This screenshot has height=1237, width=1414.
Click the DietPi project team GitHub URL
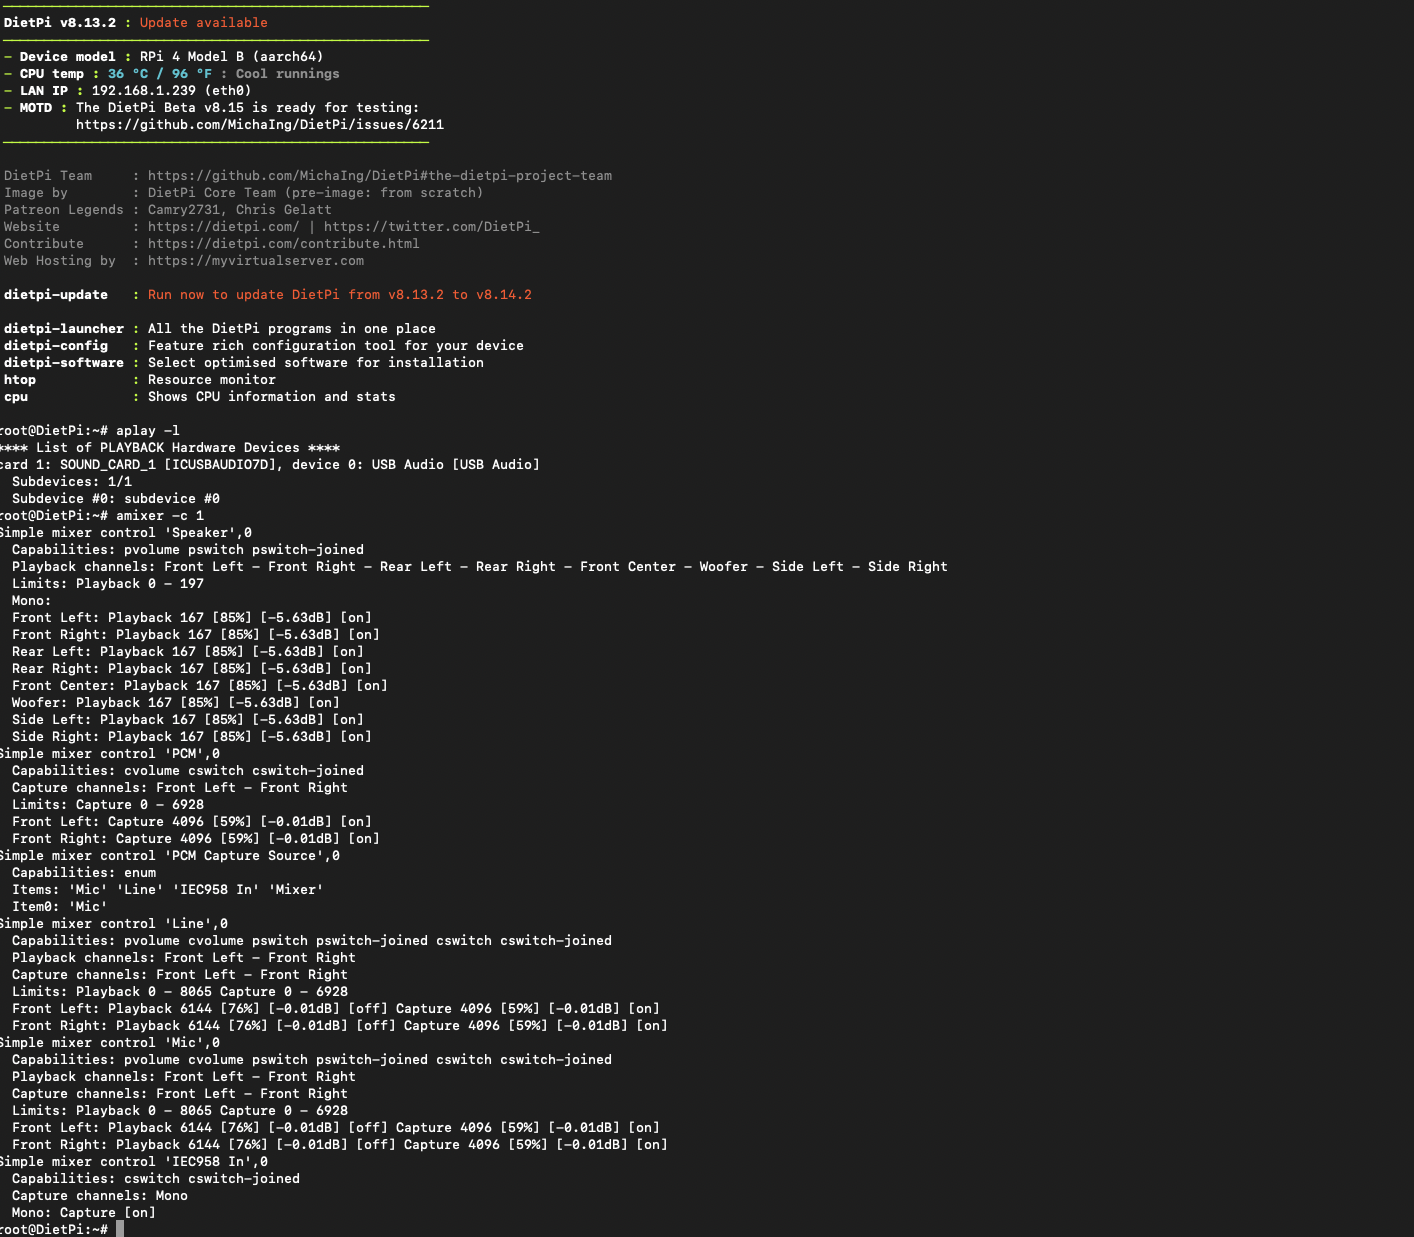click(379, 176)
